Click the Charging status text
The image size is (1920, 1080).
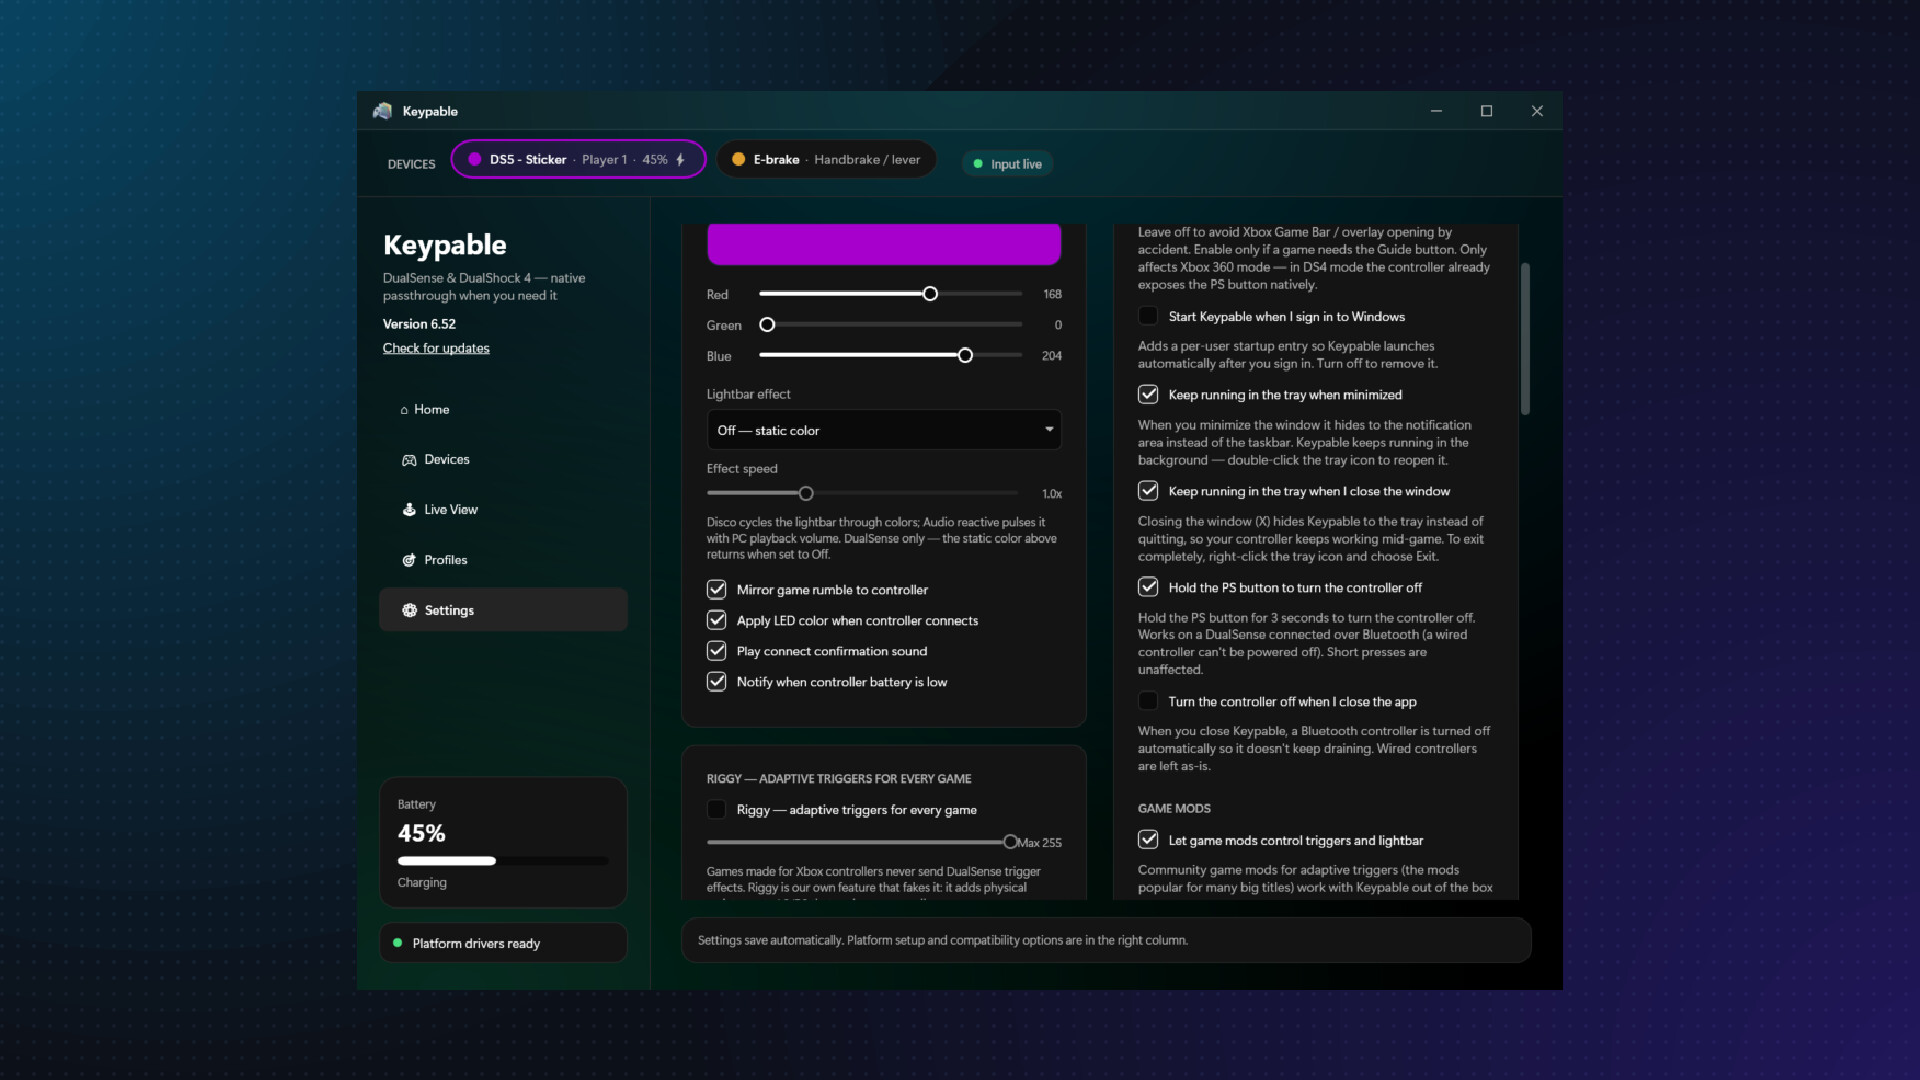(x=422, y=883)
